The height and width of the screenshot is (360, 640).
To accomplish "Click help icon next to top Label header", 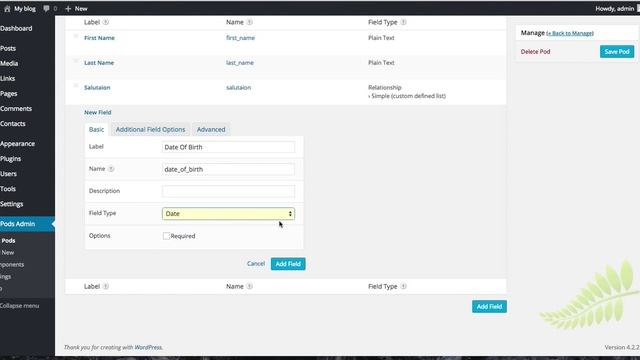I will click(x=106, y=22).
